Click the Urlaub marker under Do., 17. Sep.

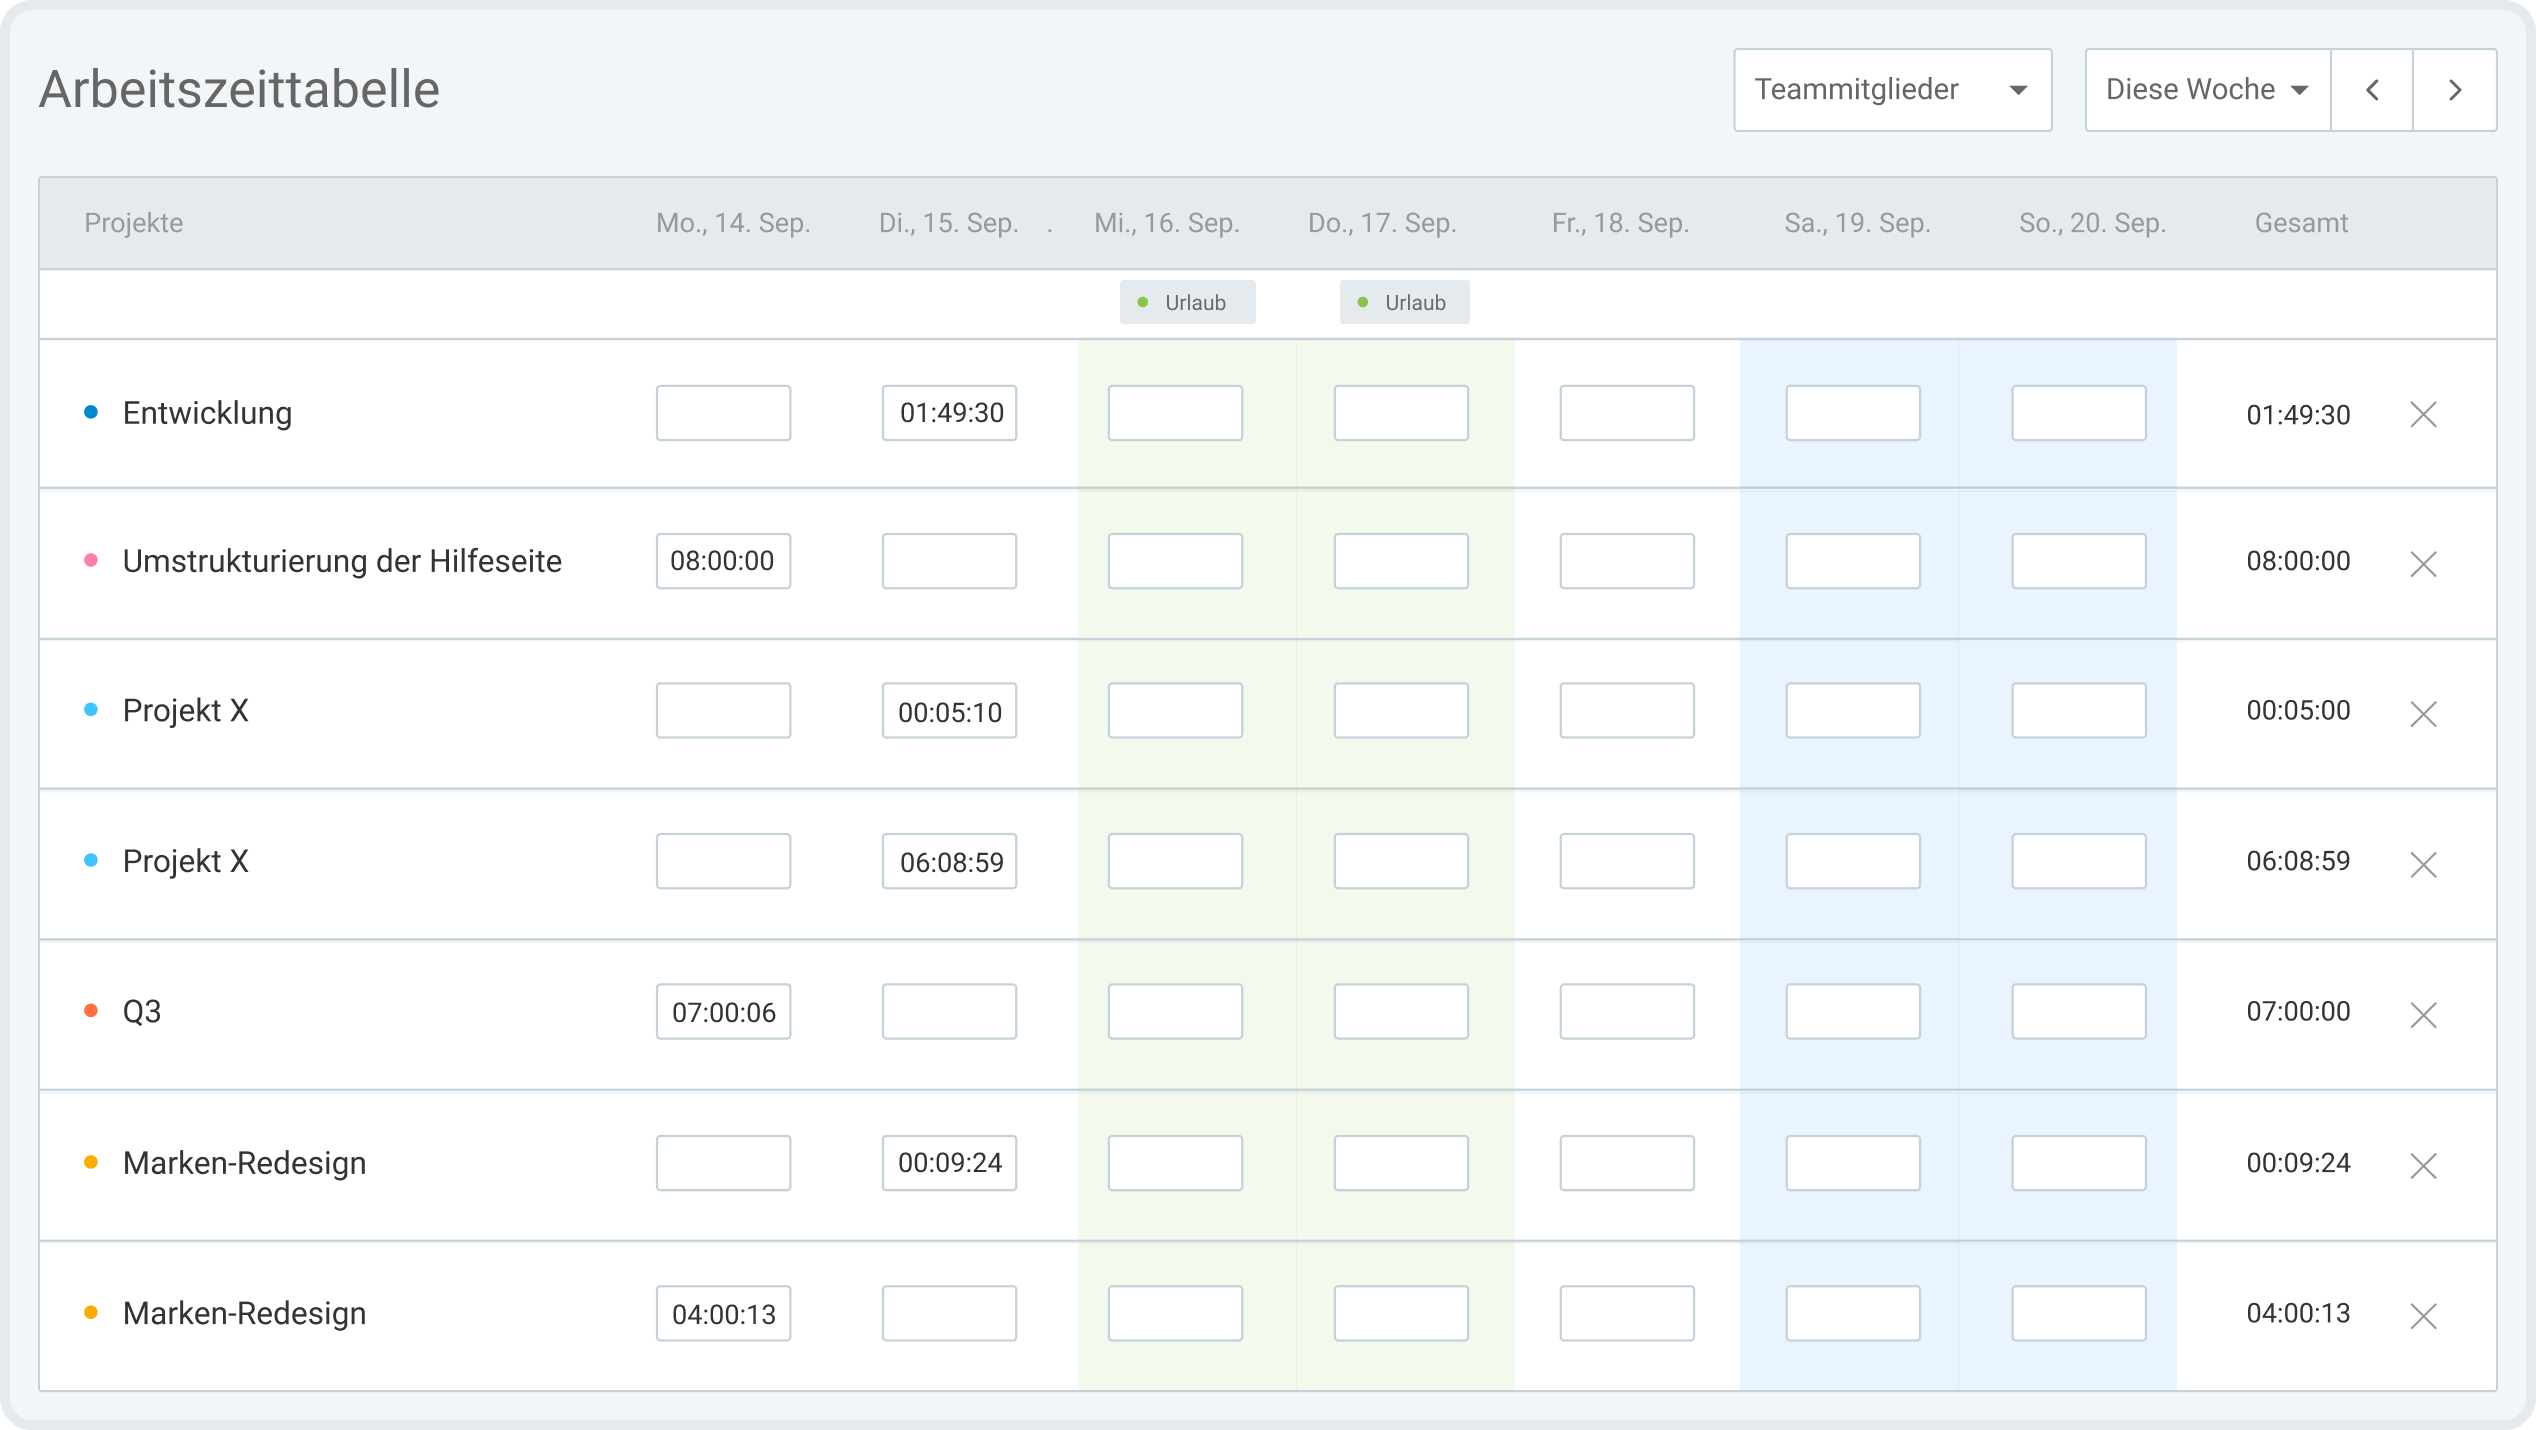(1404, 301)
